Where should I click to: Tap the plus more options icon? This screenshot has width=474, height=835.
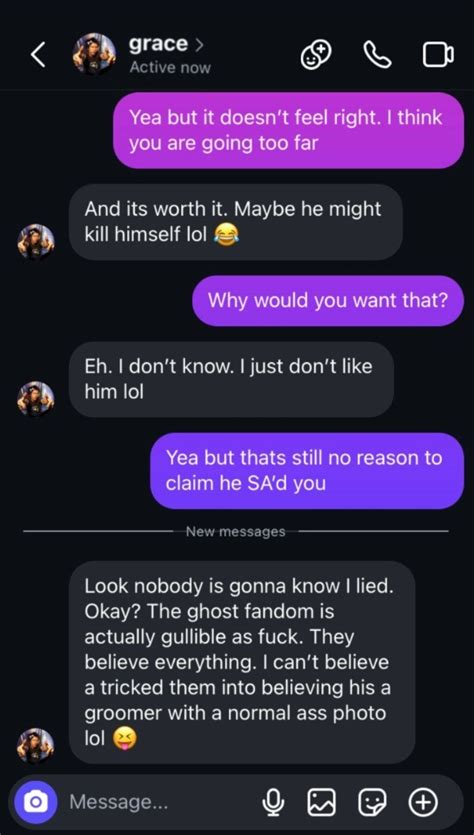coord(423,801)
